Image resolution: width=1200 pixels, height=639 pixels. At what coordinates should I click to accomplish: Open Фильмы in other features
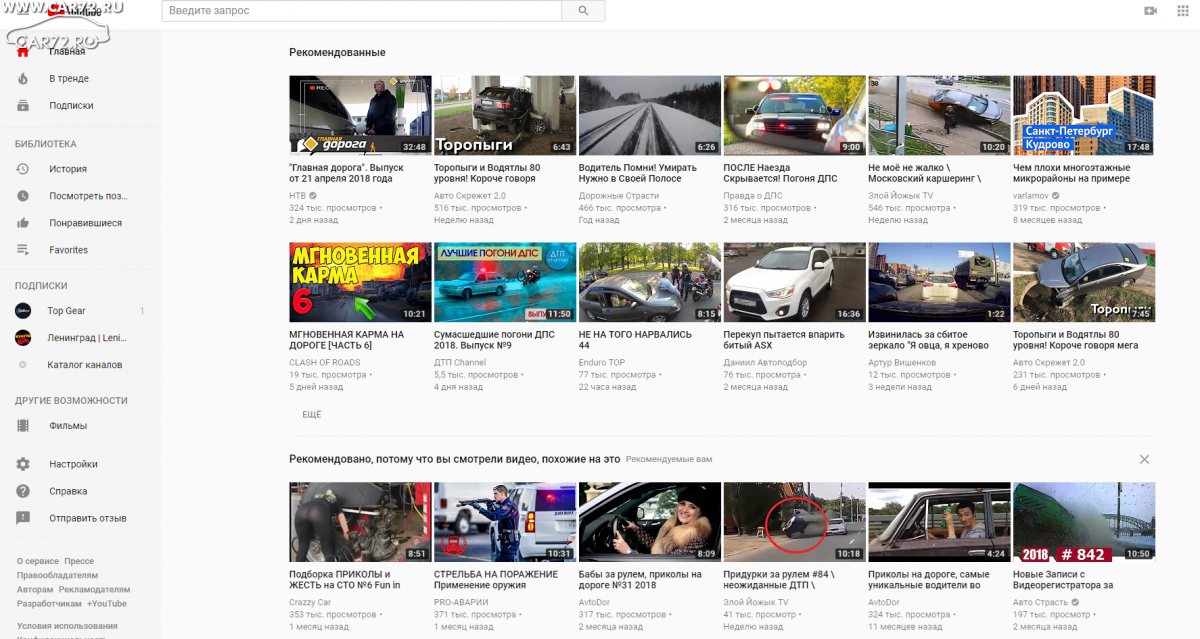coord(68,426)
